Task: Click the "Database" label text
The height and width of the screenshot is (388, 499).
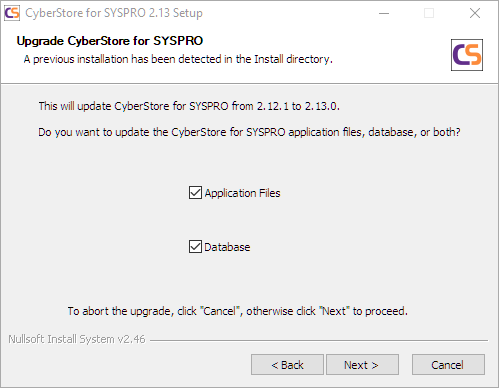Action: coord(227,247)
